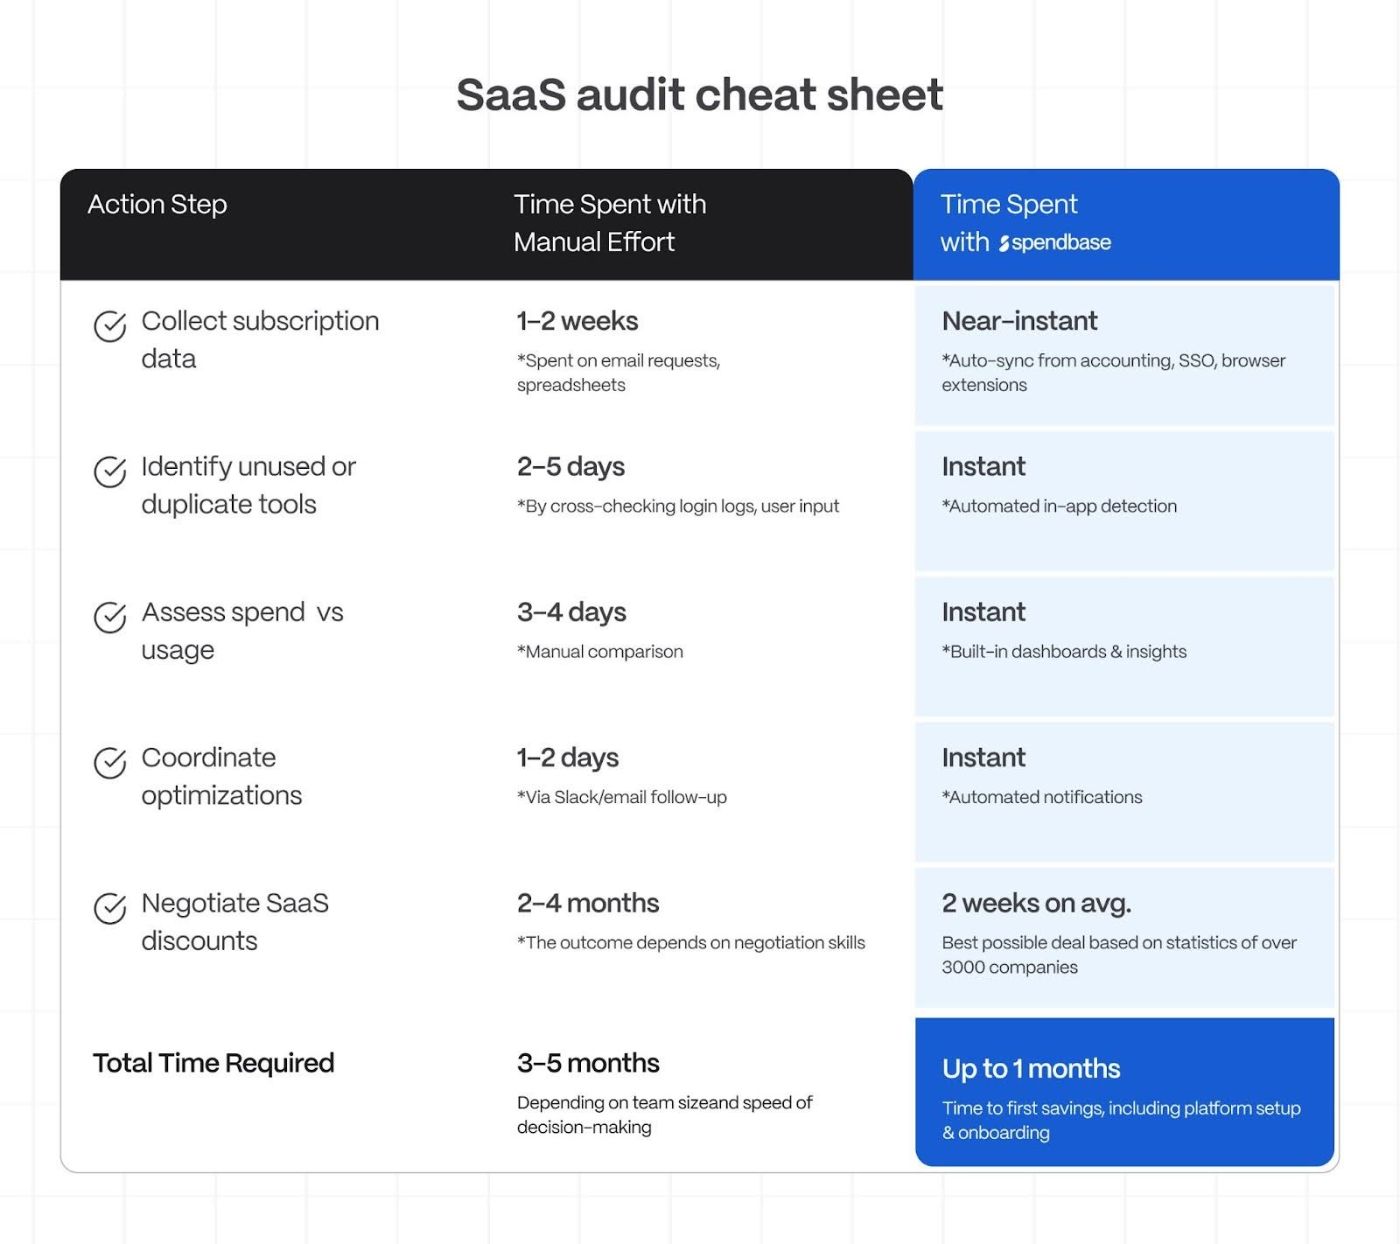Click the Up to 1 months summary box
1400x1244 pixels.
pyautogui.click(x=1124, y=1092)
